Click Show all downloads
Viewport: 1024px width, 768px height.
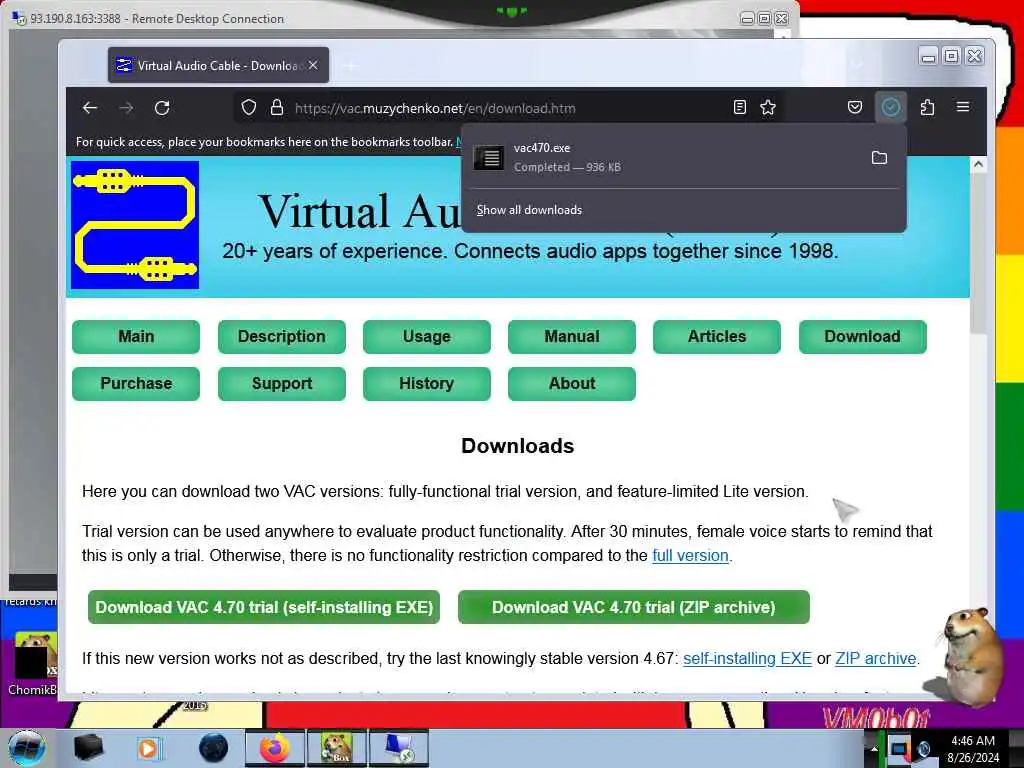pos(529,210)
